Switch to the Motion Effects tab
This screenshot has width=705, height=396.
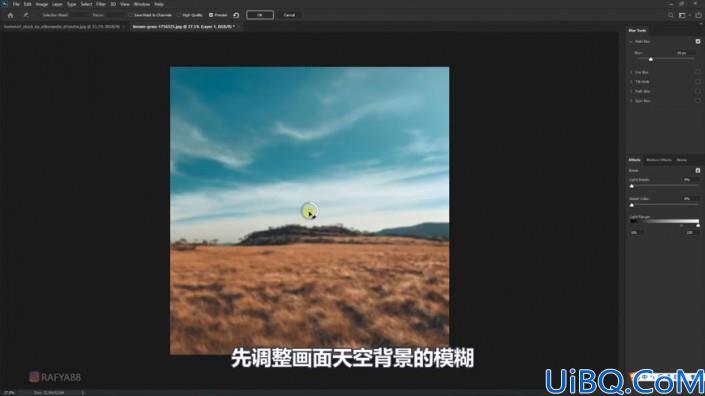[x=659, y=160]
